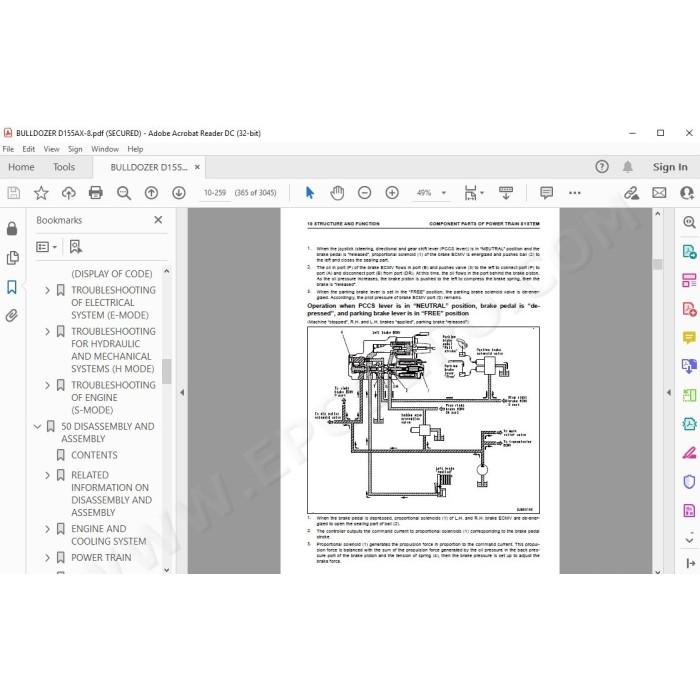
Task: Open Create PDF tool in right pane
Action: [x=689, y=309]
